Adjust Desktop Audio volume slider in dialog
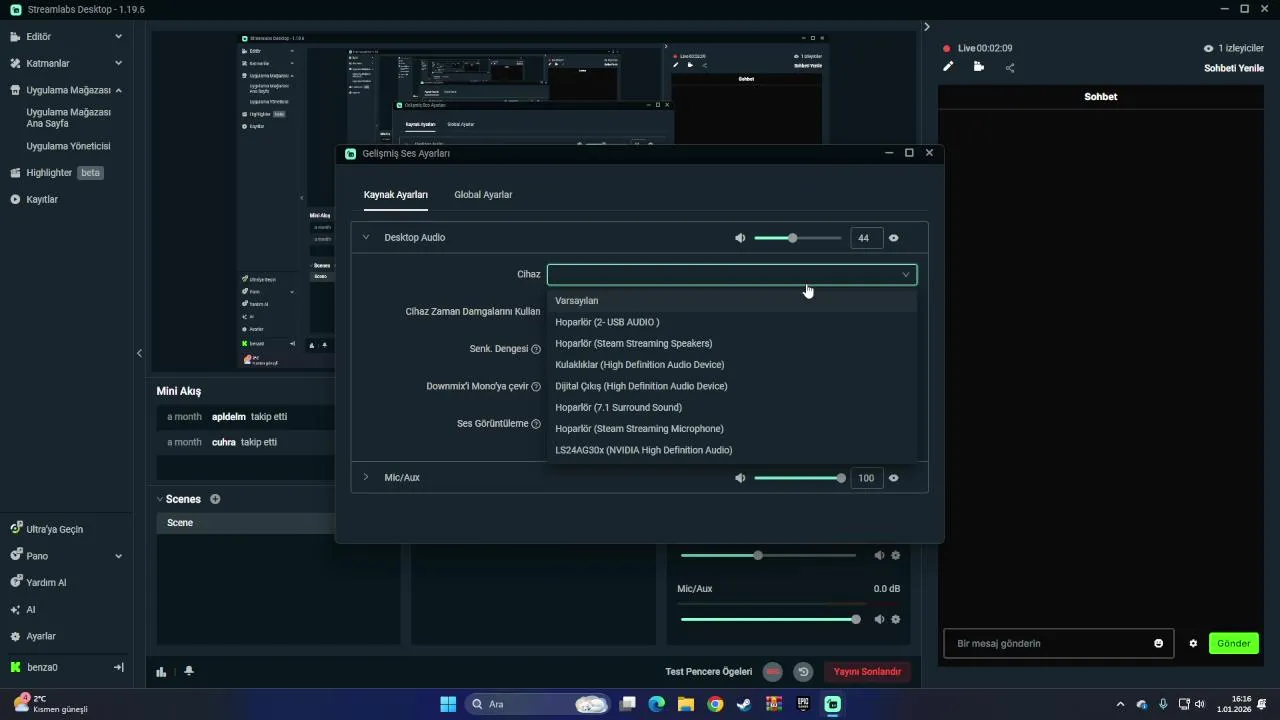Screen dimensions: 1280x720 pyautogui.click(x=797, y=238)
